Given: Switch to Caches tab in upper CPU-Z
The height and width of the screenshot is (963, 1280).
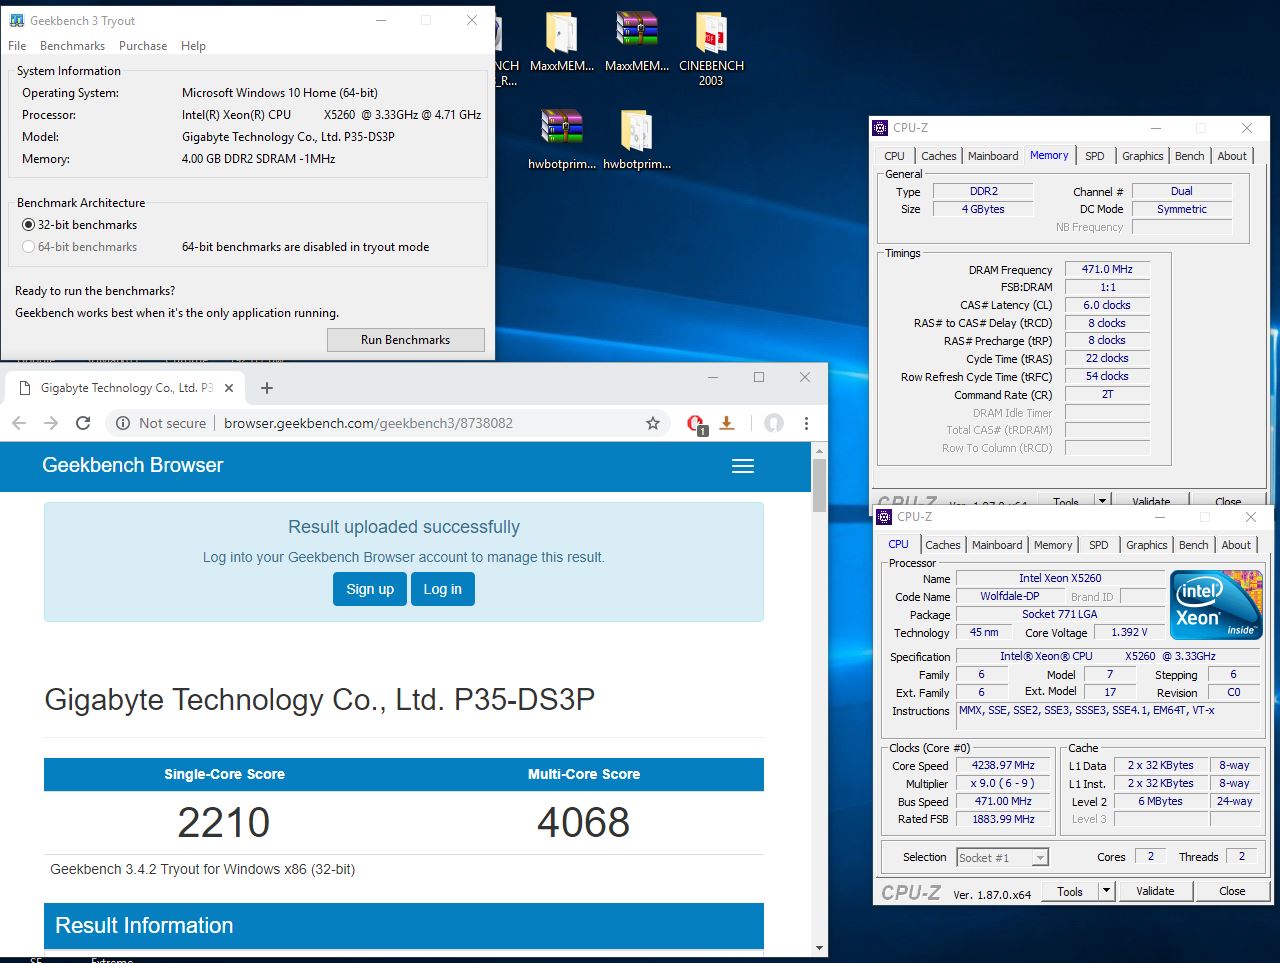Looking at the screenshot, I should click(938, 156).
